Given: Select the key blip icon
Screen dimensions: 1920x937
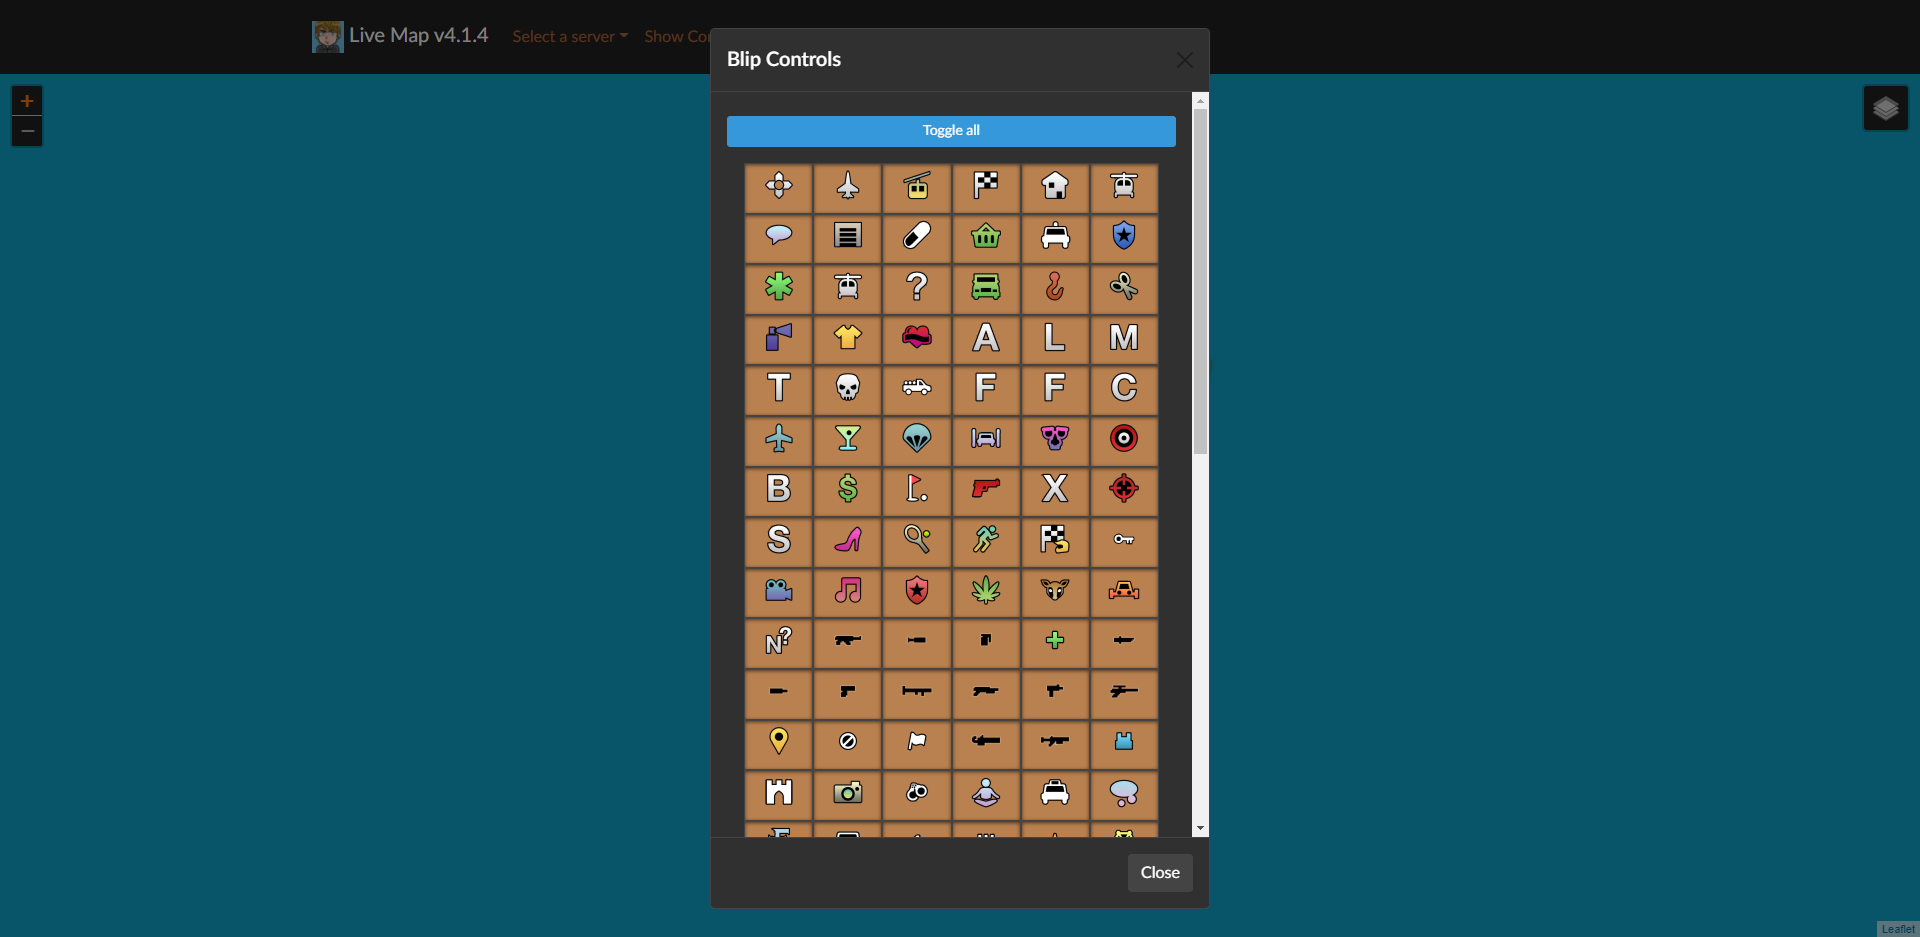Looking at the screenshot, I should (1124, 541).
